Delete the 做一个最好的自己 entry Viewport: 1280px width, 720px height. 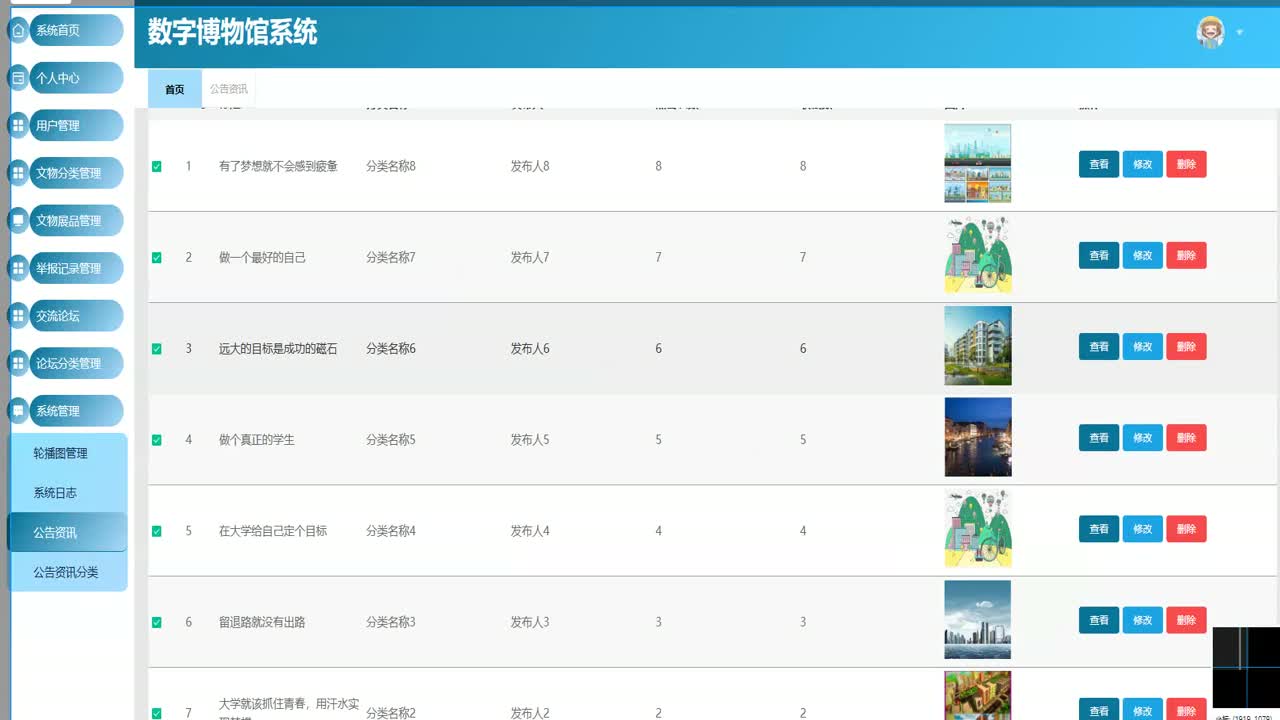coord(1186,255)
